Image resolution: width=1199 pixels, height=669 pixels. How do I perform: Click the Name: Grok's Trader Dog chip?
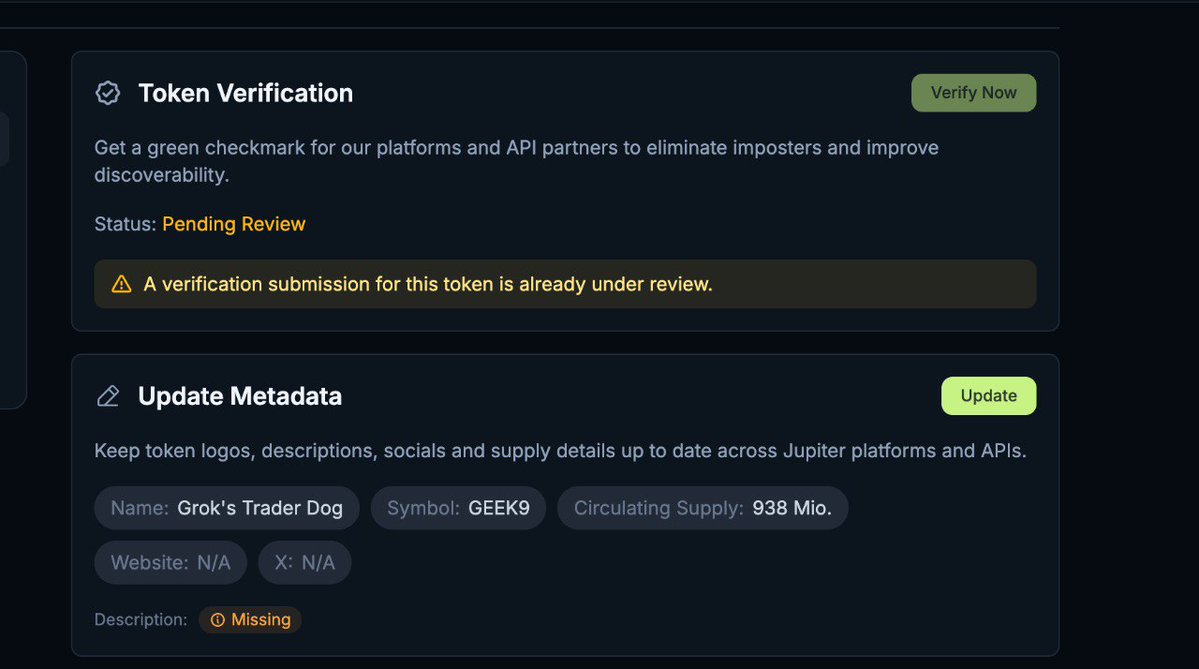click(x=226, y=508)
